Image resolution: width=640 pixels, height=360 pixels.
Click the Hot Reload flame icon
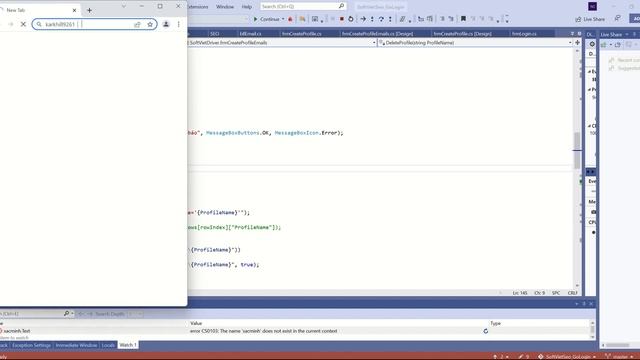point(290,19)
